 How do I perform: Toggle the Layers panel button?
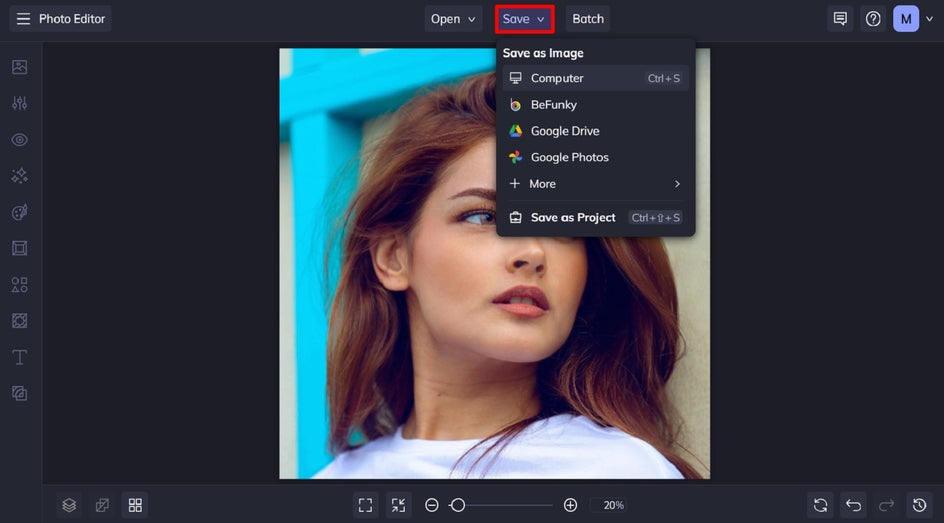pyautogui.click(x=69, y=505)
